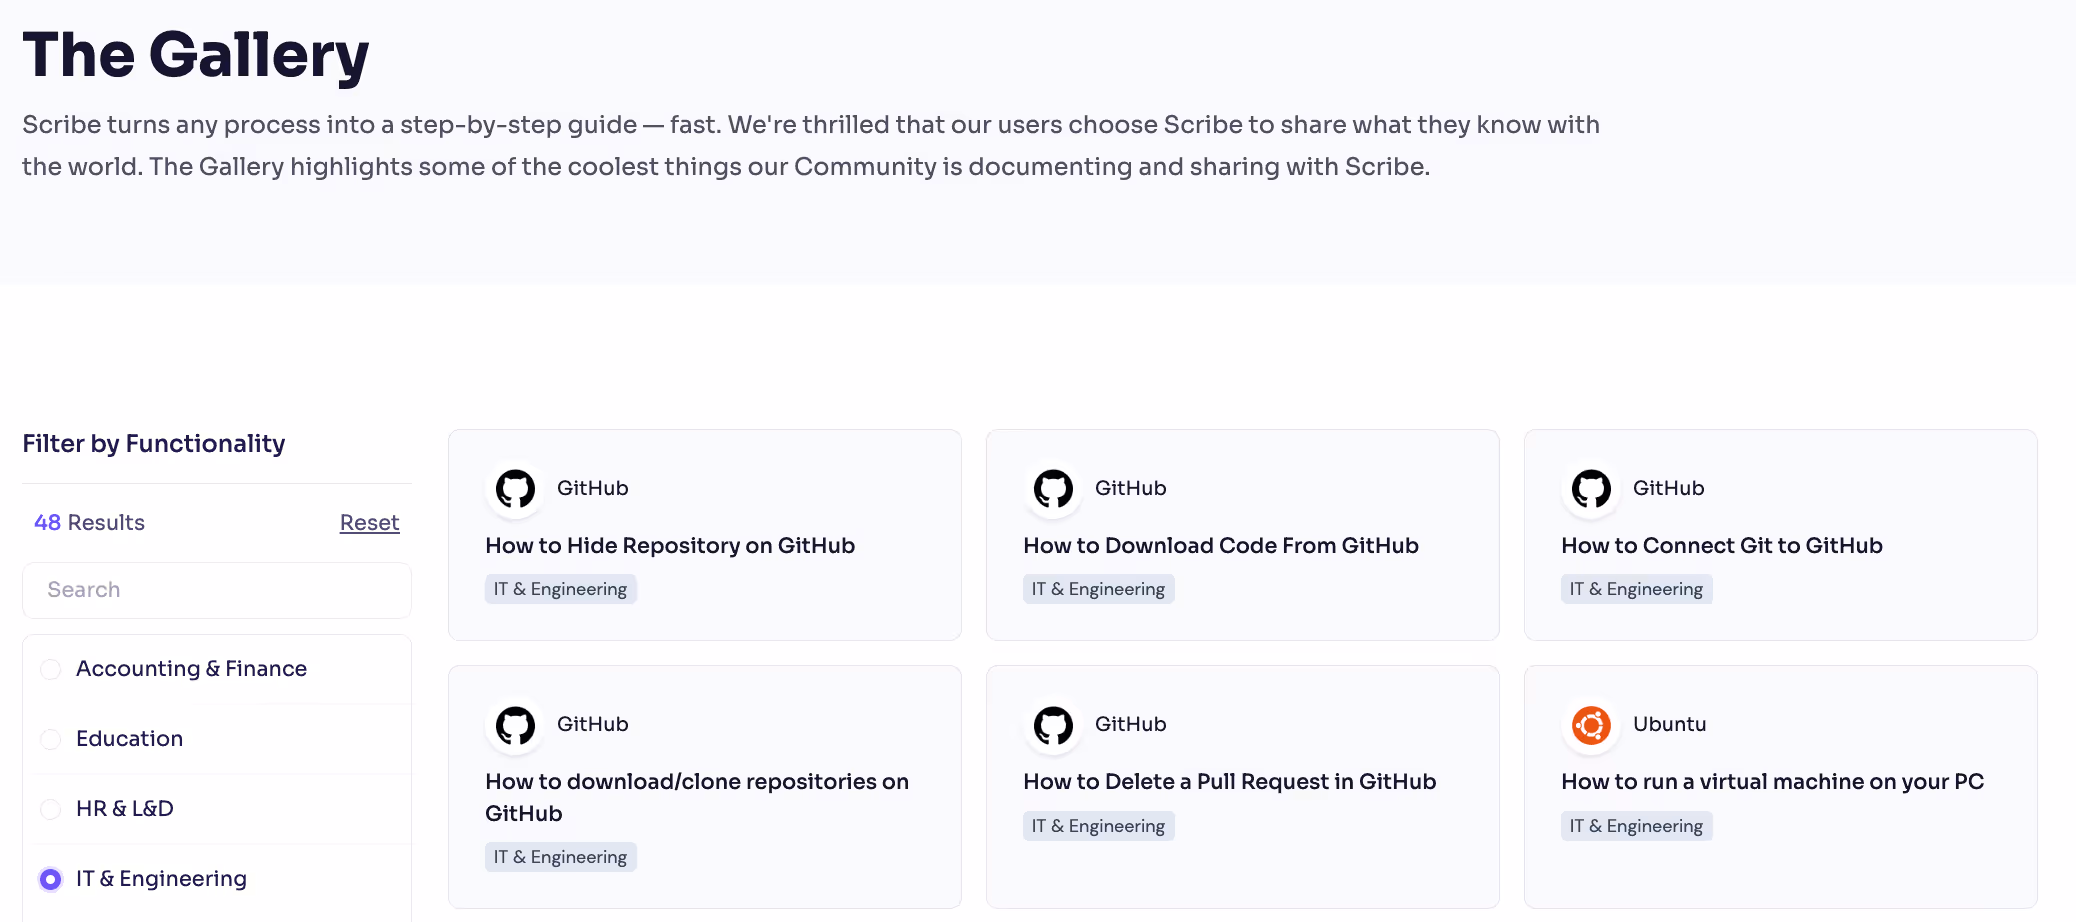The height and width of the screenshot is (922, 2076).
Task: Open How to Hide Repository on GitHub
Action: click(670, 546)
